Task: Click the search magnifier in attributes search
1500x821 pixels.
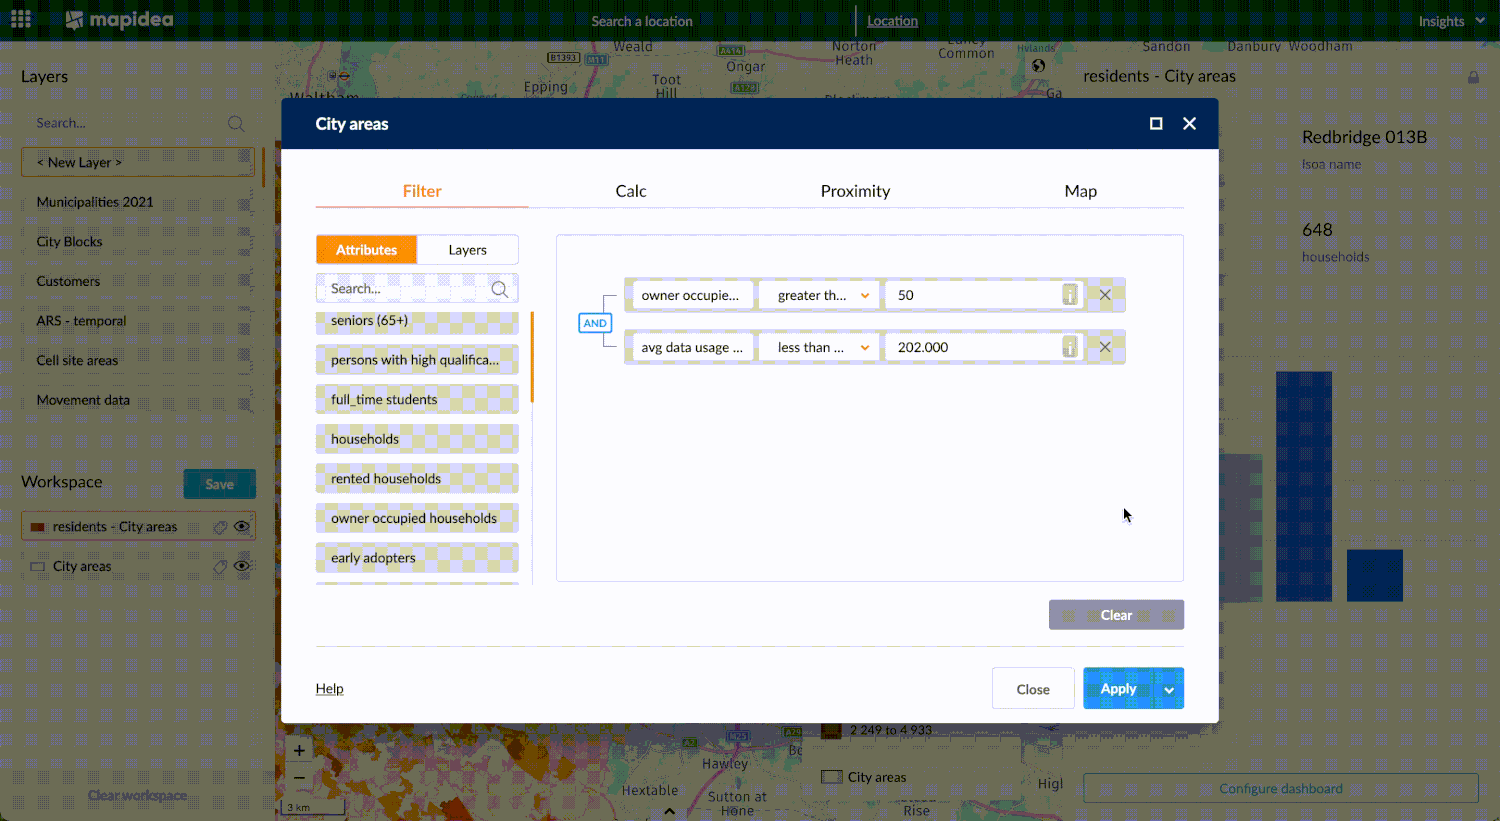Action: (499, 288)
